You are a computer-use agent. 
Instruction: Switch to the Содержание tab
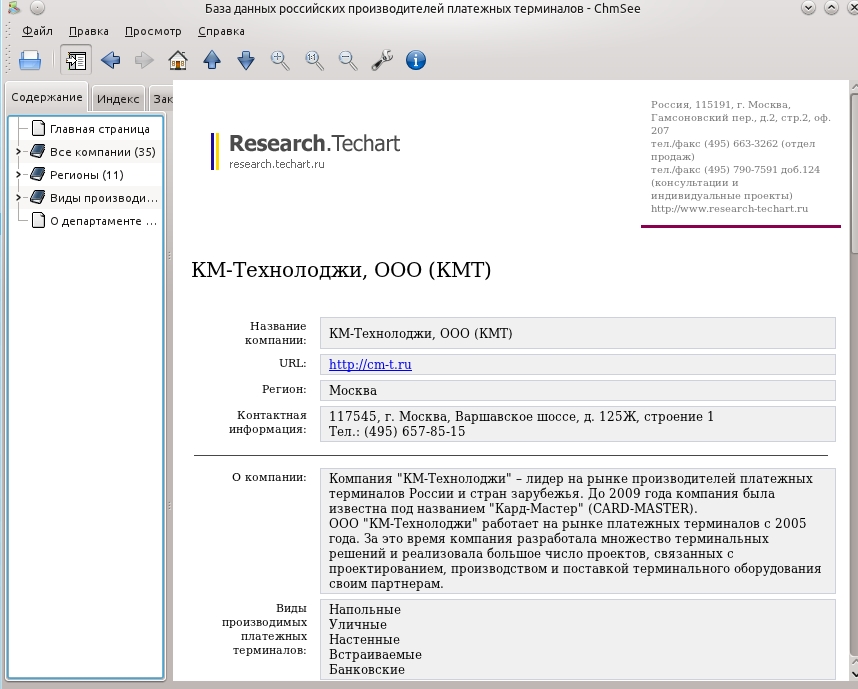pyautogui.click(x=47, y=97)
